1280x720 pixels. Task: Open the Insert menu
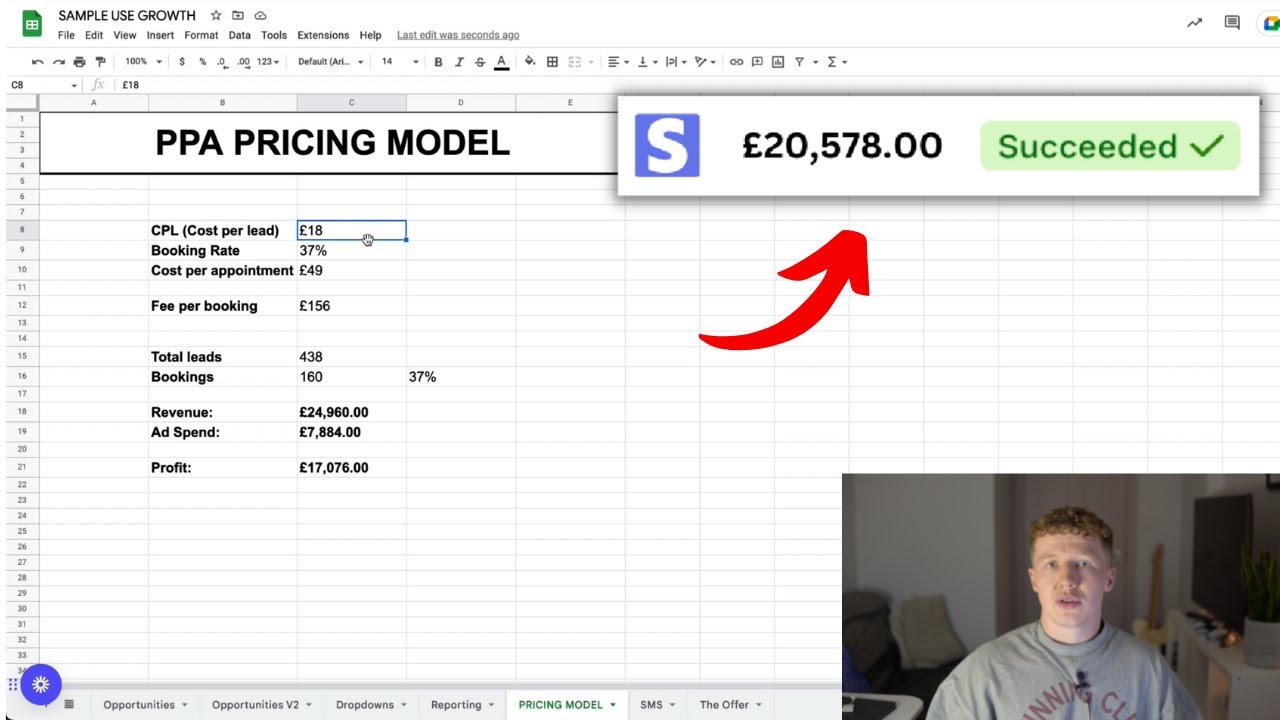click(160, 35)
